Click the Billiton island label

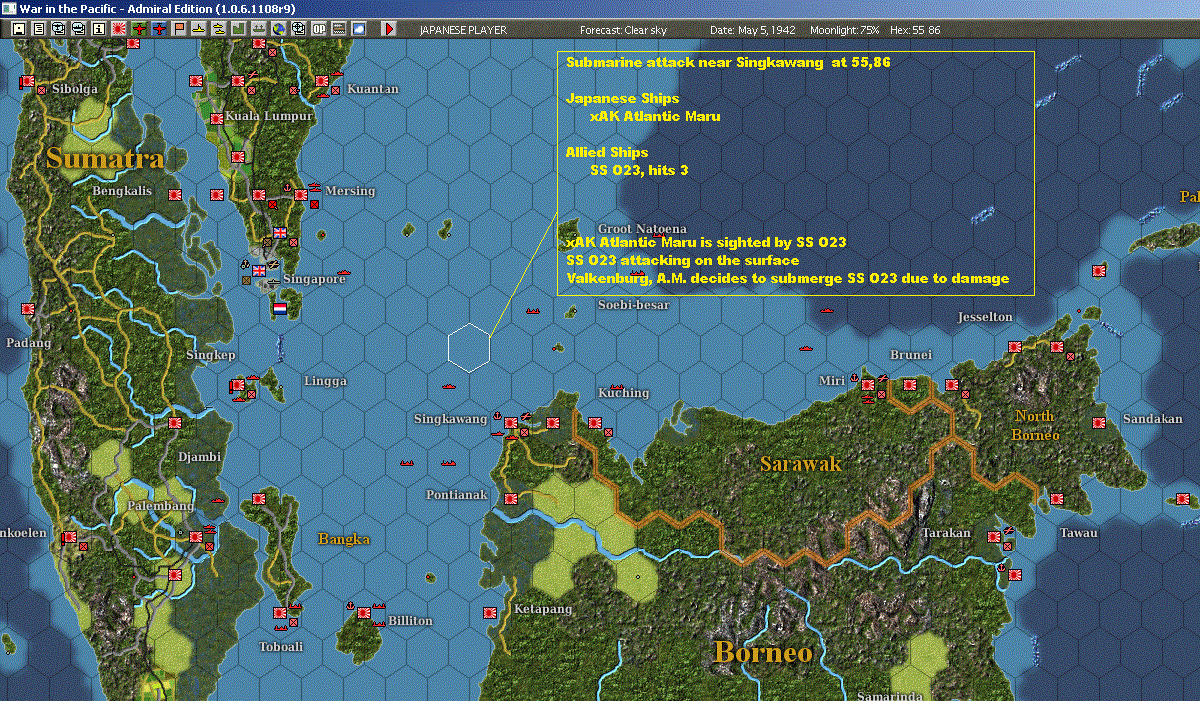[x=410, y=621]
